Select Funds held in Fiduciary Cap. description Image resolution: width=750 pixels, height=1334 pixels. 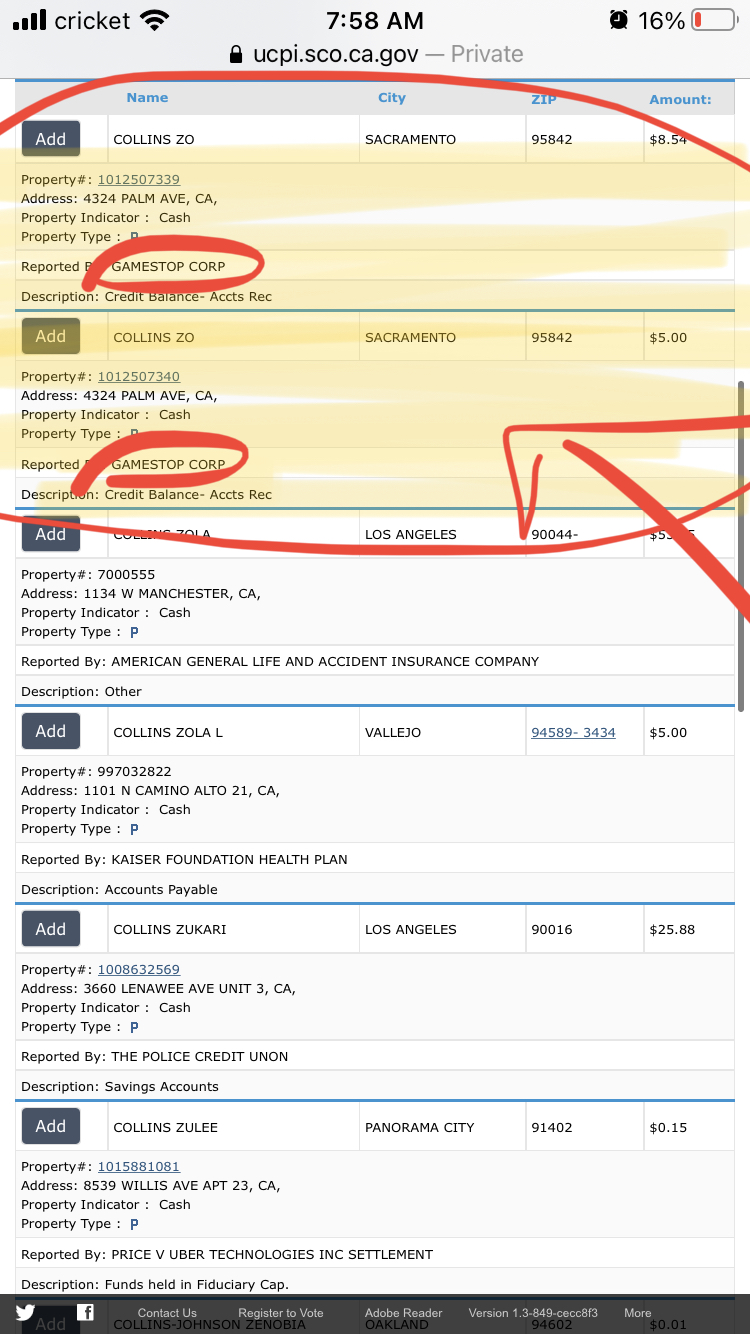pyautogui.click(x=197, y=1285)
